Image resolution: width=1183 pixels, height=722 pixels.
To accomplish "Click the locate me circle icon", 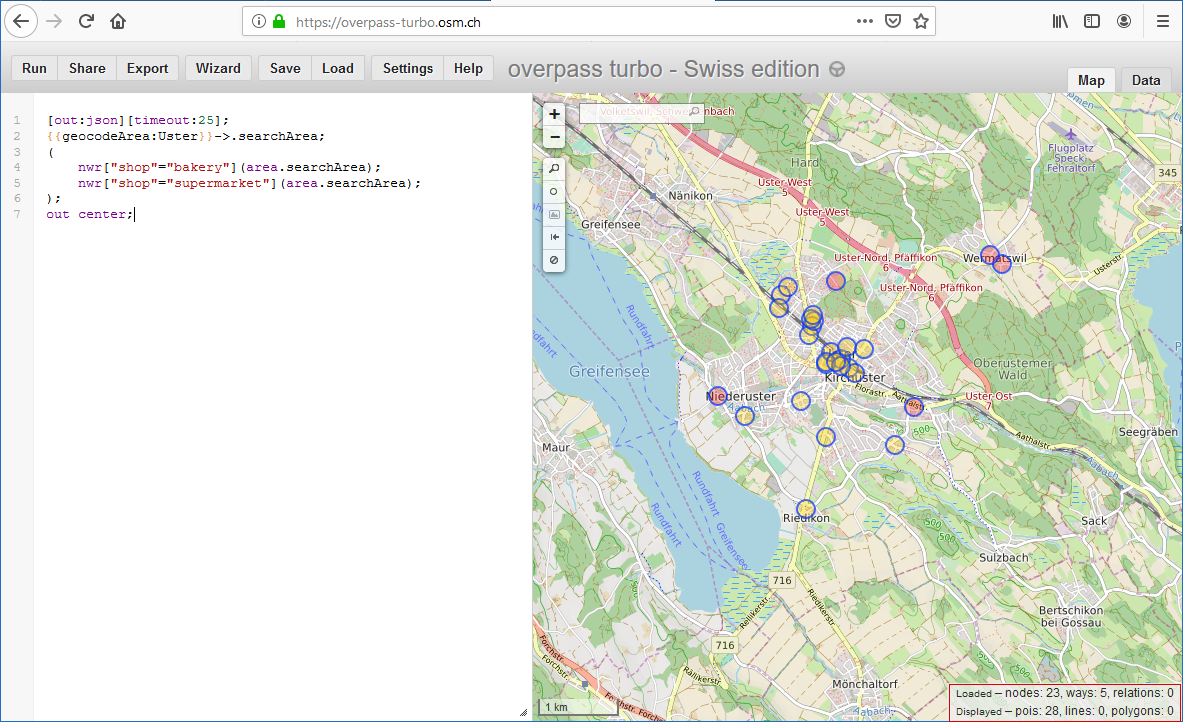I will tap(554, 191).
